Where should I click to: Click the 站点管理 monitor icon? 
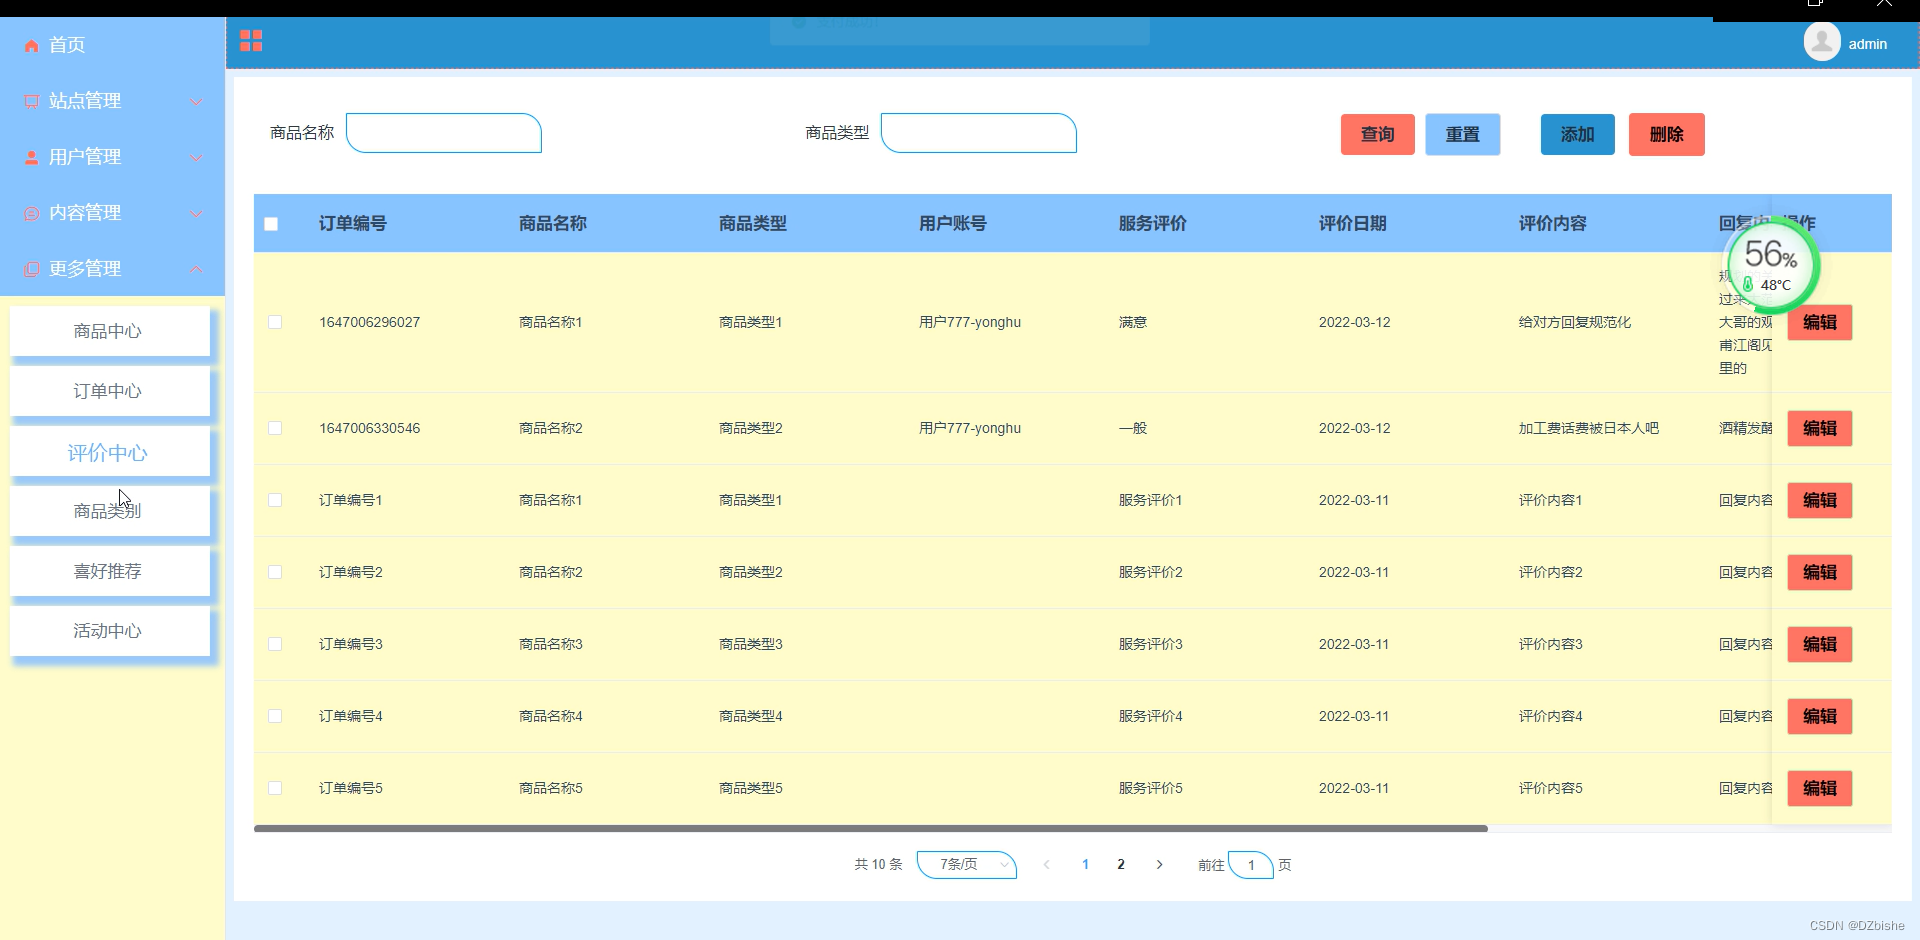pos(32,102)
